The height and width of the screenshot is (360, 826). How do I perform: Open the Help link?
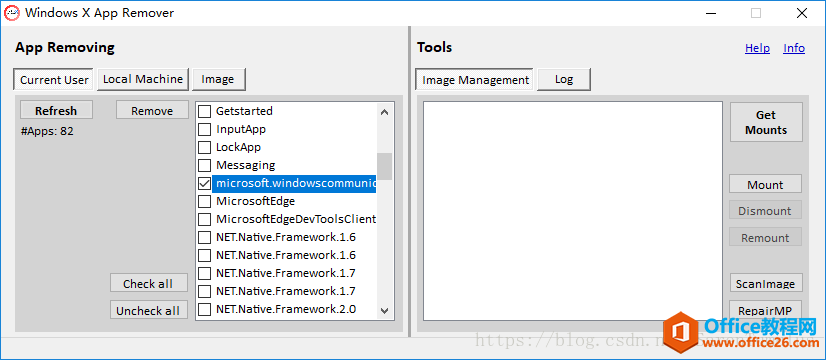coord(758,48)
